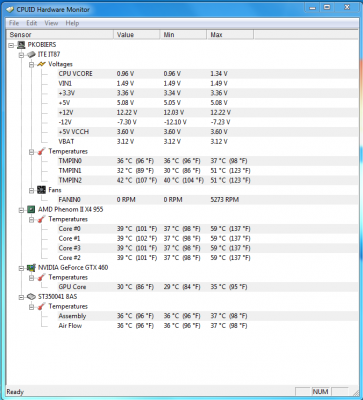
Task: Collapse the Voltages section
Action: (32, 64)
